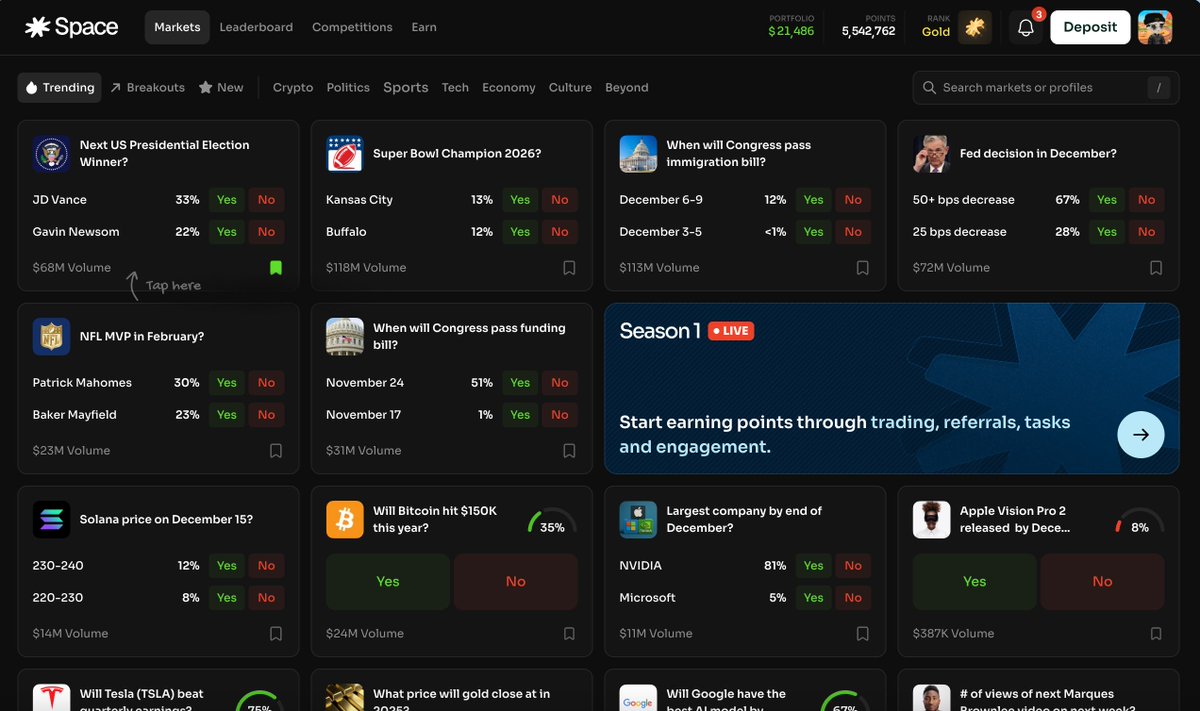Click Yes on the Bitcoin $150K market
1200x711 pixels.
coord(387,581)
